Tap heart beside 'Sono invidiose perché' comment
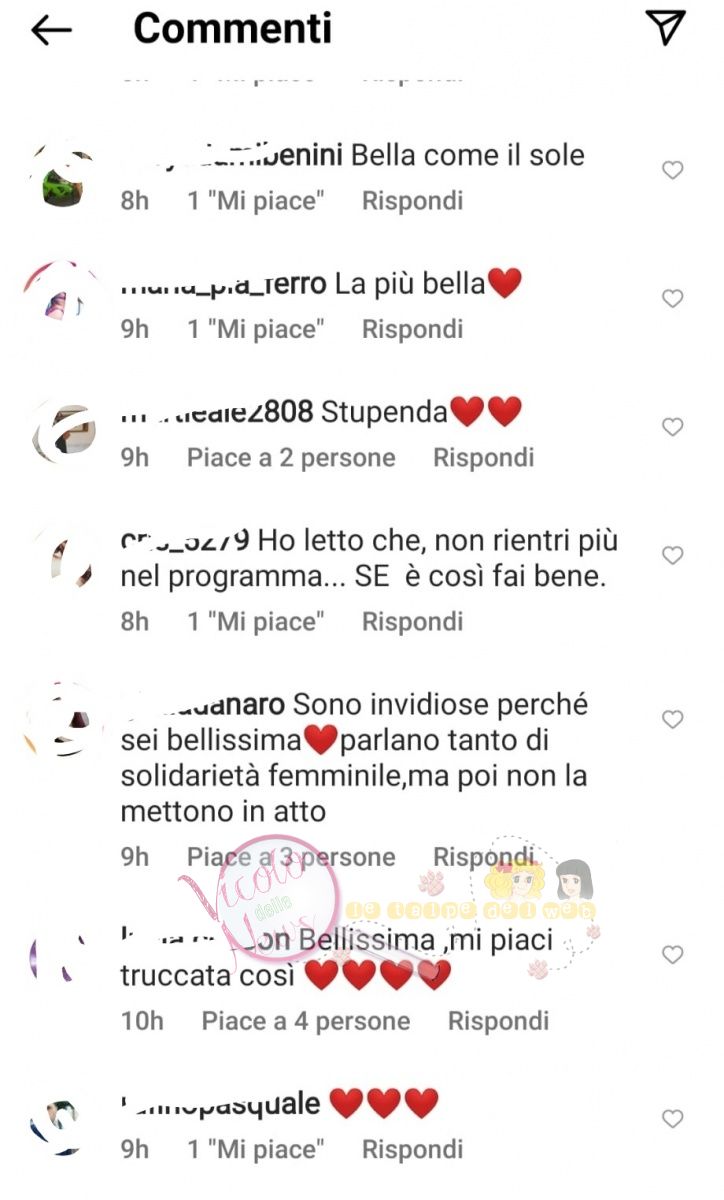The image size is (724, 1200). [673, 719]
